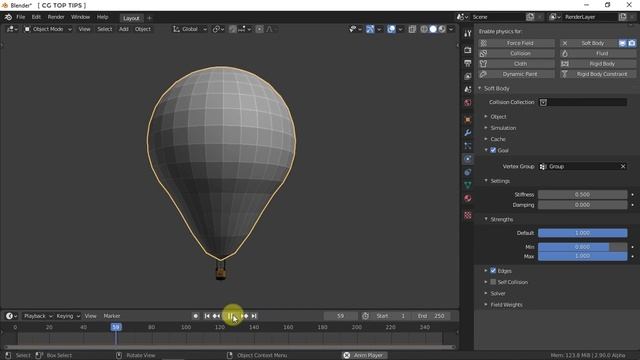
Task: Select wireframe viewport shading mode
Action: pos(424,29)
